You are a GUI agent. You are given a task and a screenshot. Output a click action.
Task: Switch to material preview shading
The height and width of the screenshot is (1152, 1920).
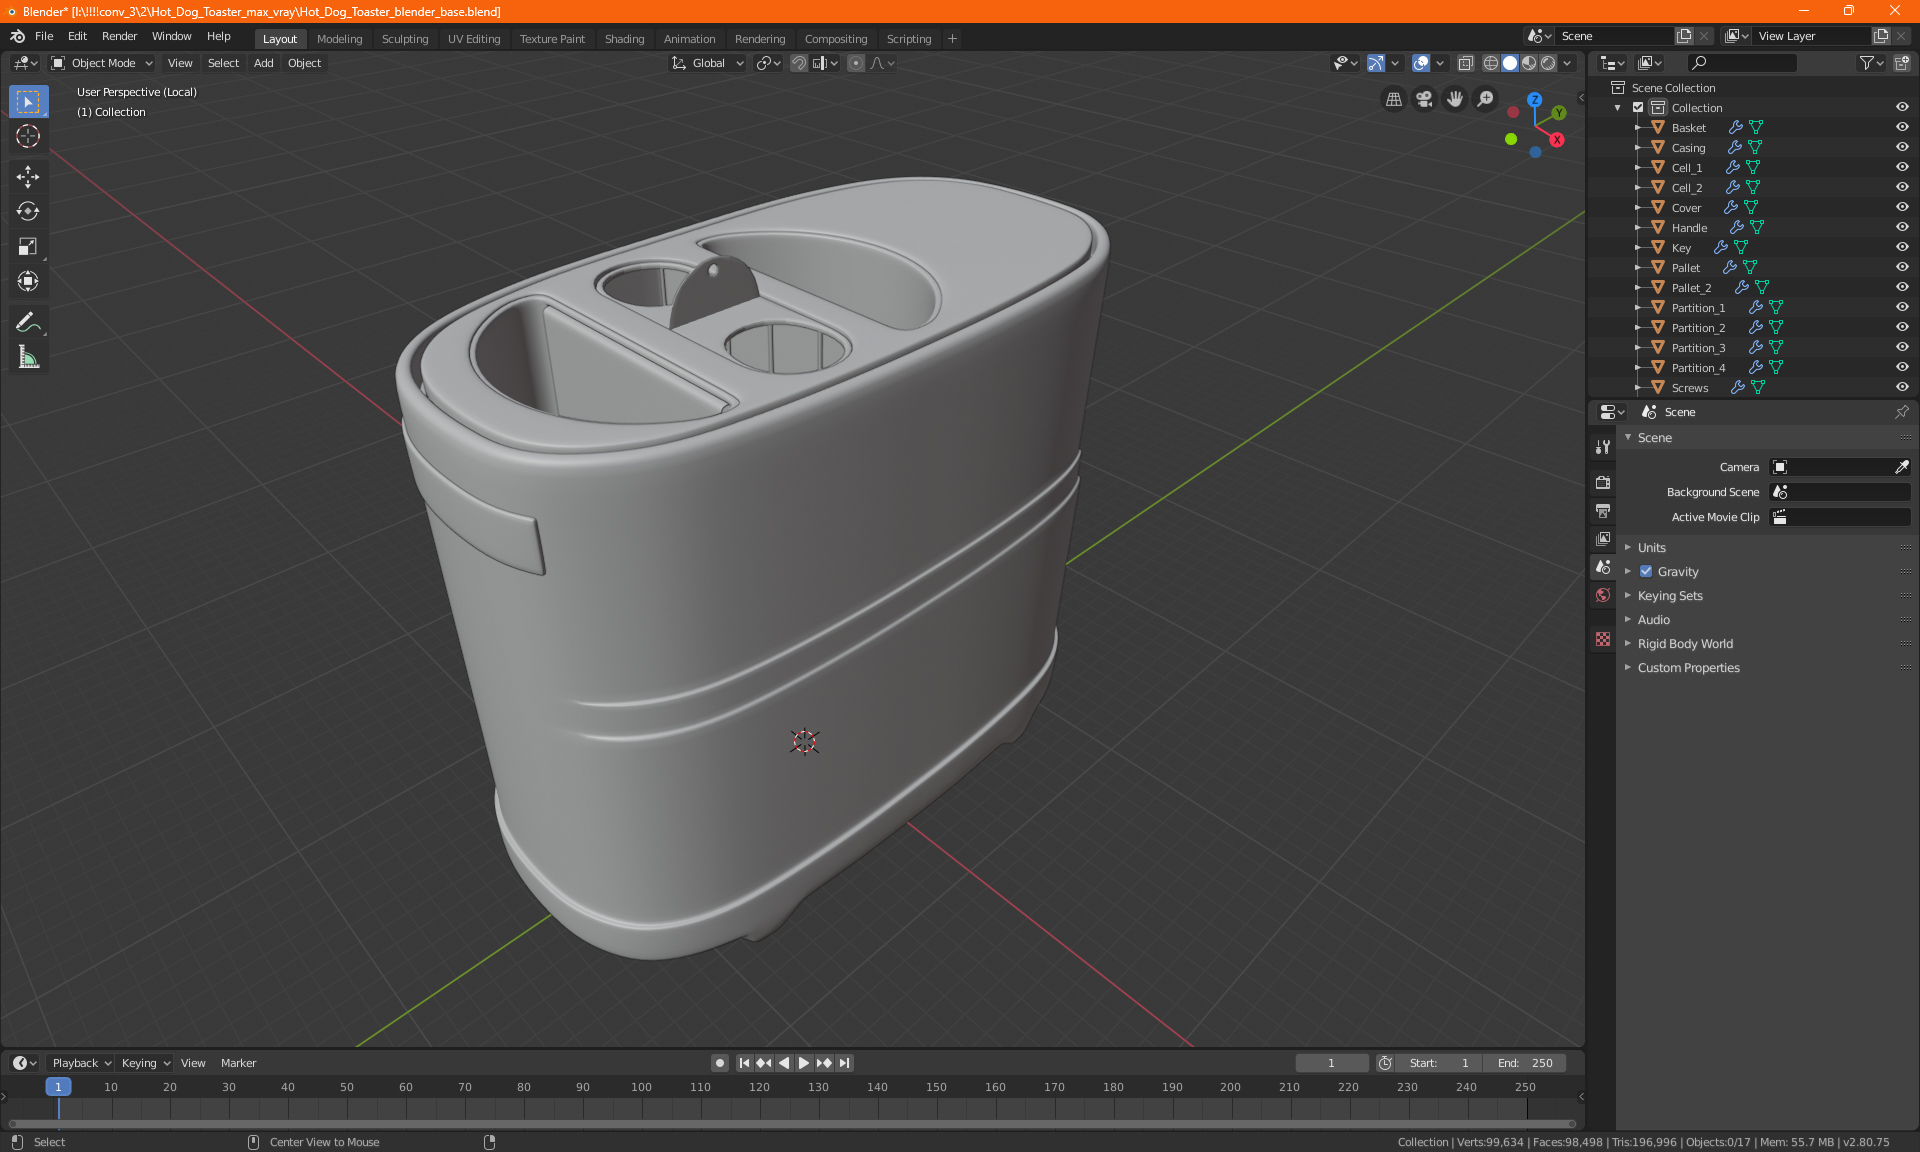[x=1529, y=63]
